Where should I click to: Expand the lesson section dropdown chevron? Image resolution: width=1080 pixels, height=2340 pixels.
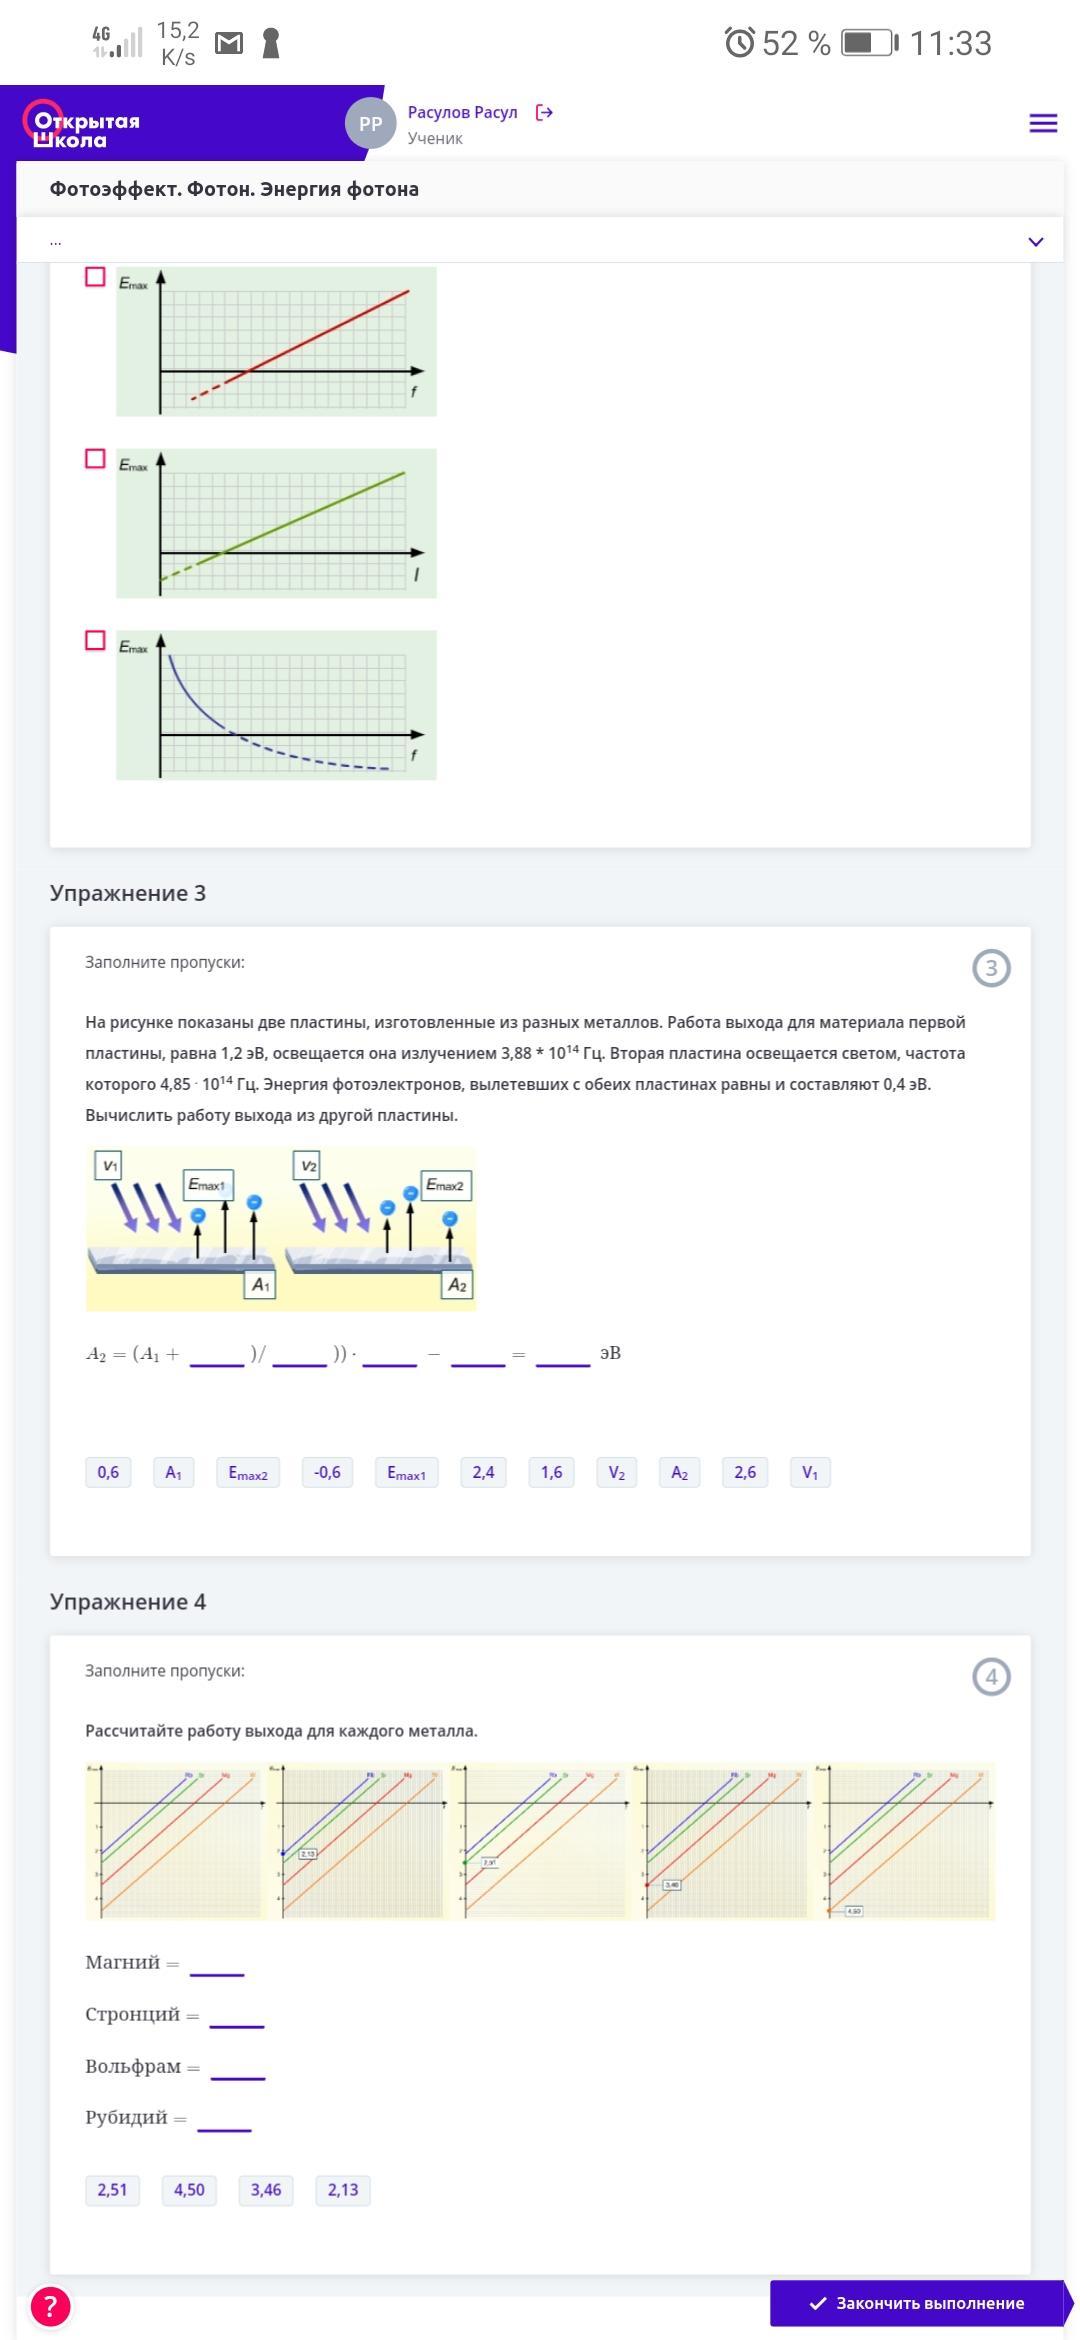[x=1036, y=242]
